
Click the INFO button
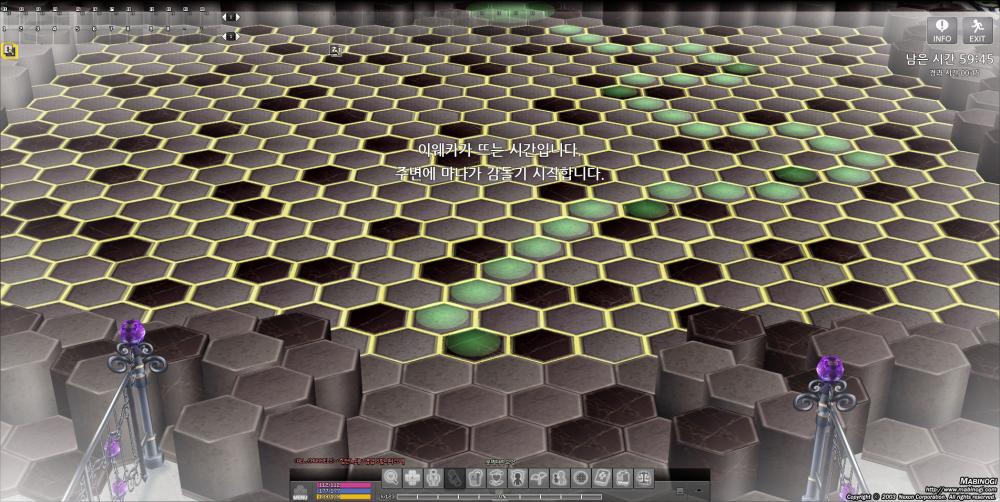pyautogui.click(x=942, y=30)
